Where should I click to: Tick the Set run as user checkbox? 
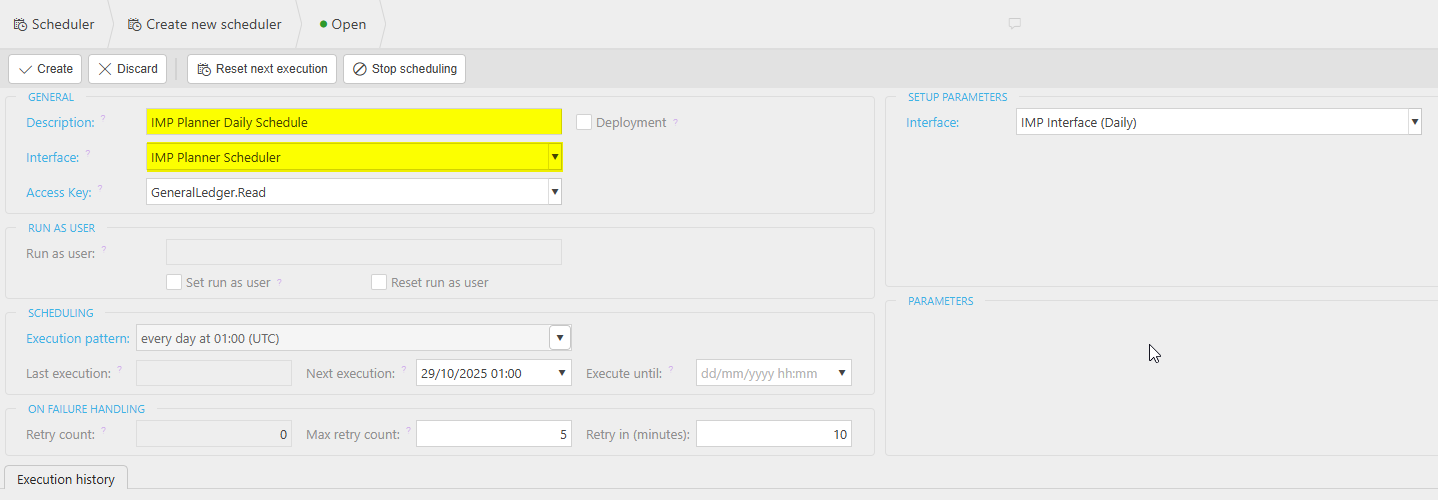point(174,282)
